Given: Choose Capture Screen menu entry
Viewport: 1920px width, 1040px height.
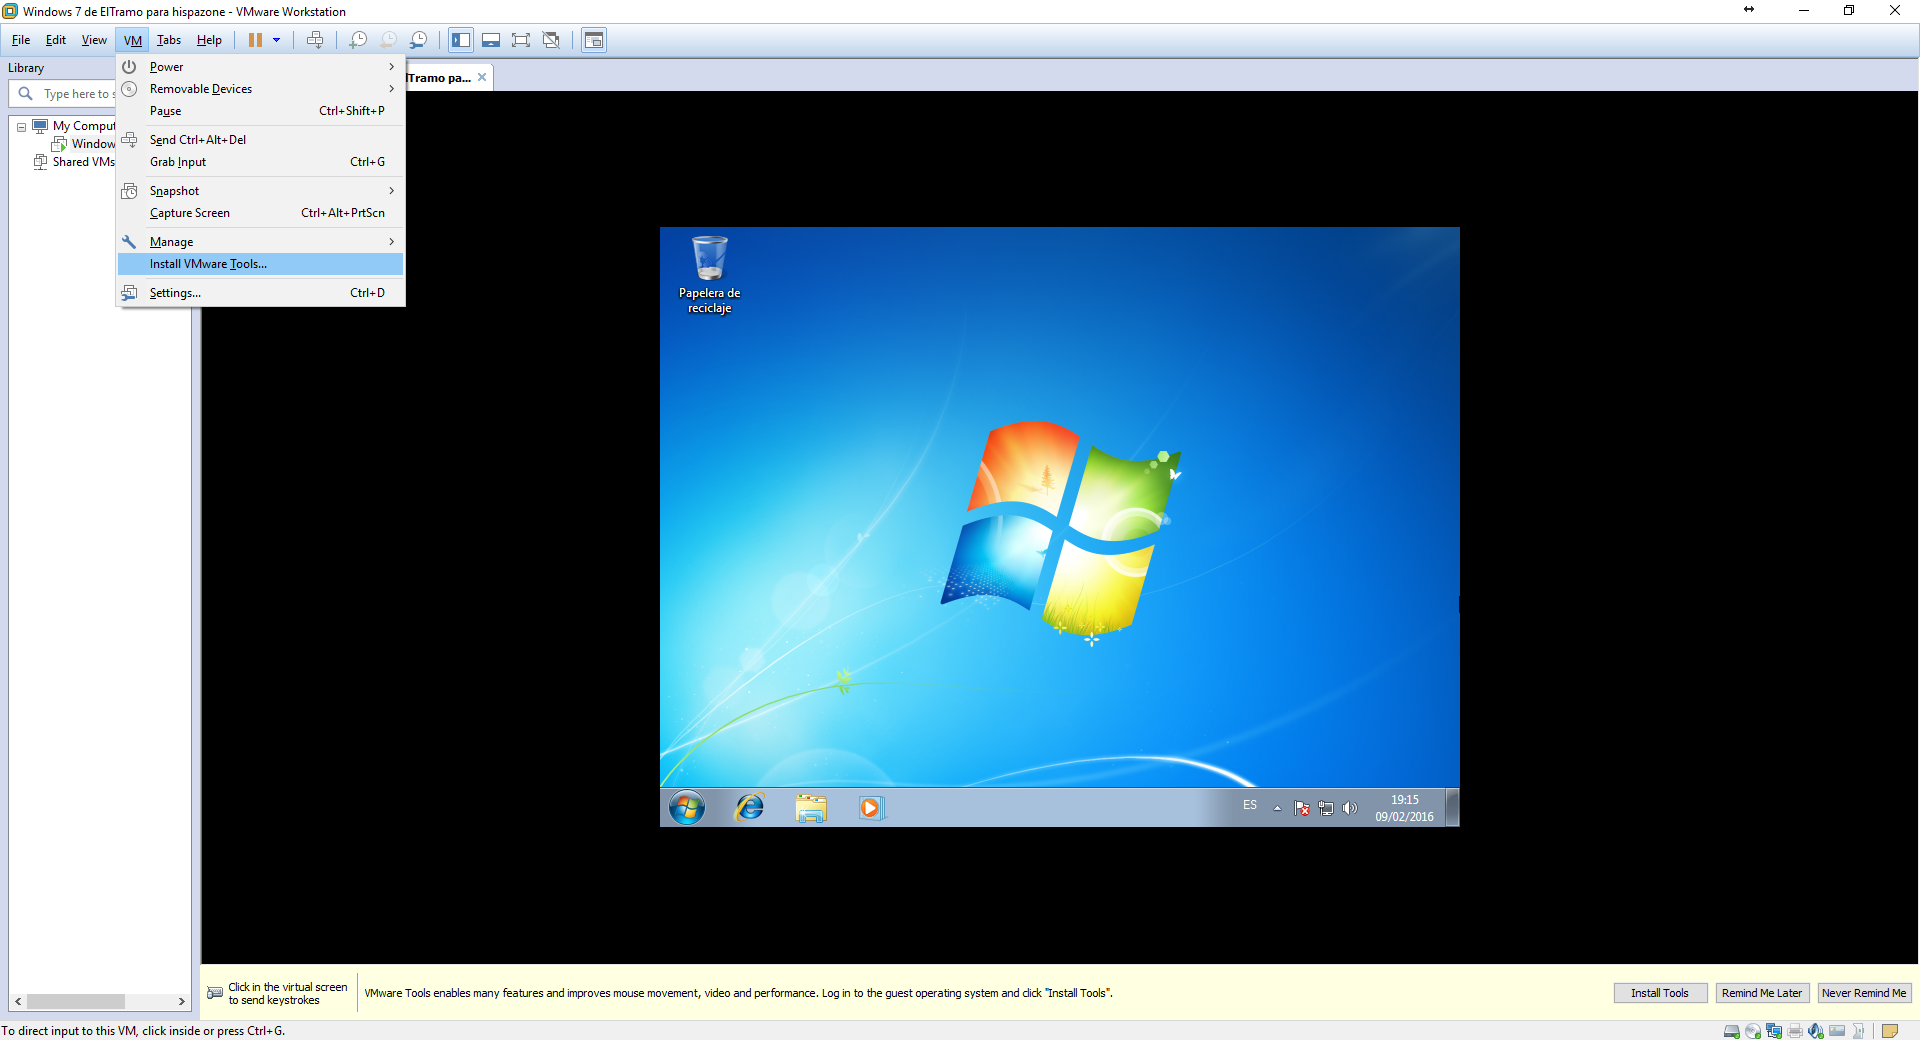Looking at the screenshot, I should point(260,213).
